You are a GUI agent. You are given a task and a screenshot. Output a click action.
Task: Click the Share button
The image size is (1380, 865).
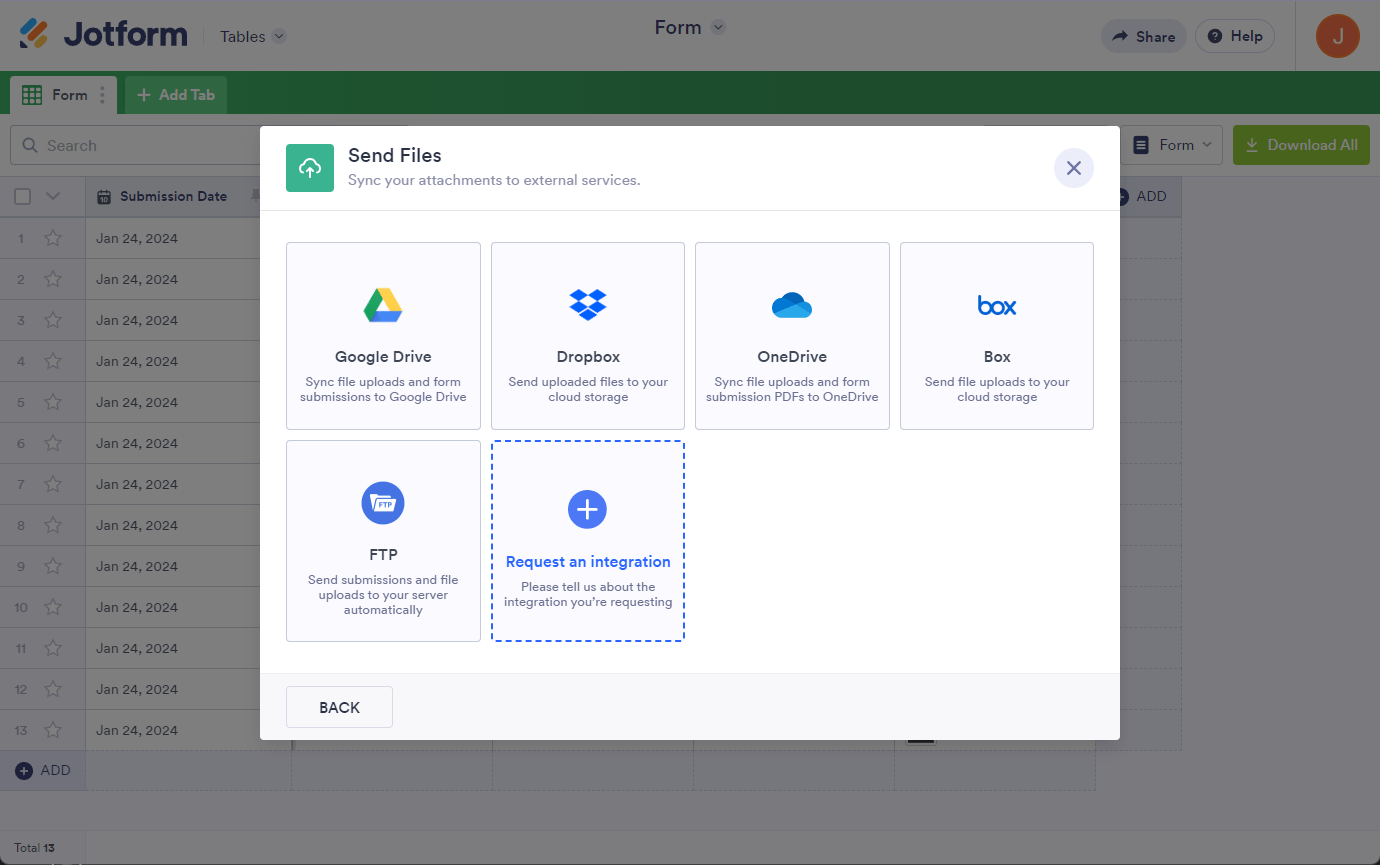tap(1143, 36)
